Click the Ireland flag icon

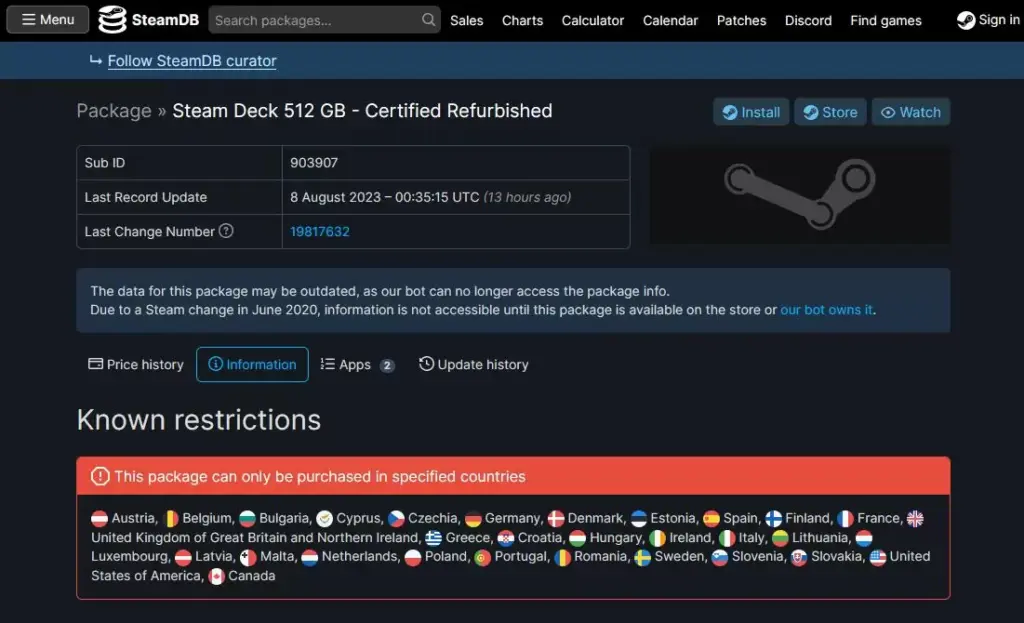click(657, 539)
